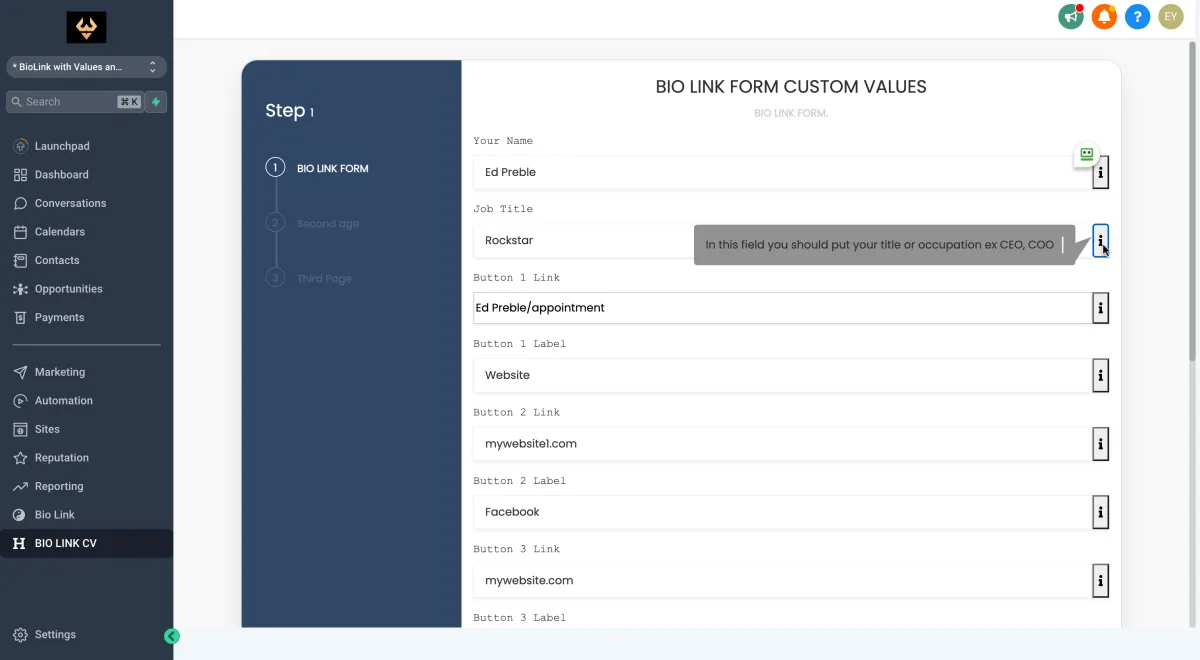Open the Bio Link section
Screen dimensions: 1200x660
coord(53,514)
